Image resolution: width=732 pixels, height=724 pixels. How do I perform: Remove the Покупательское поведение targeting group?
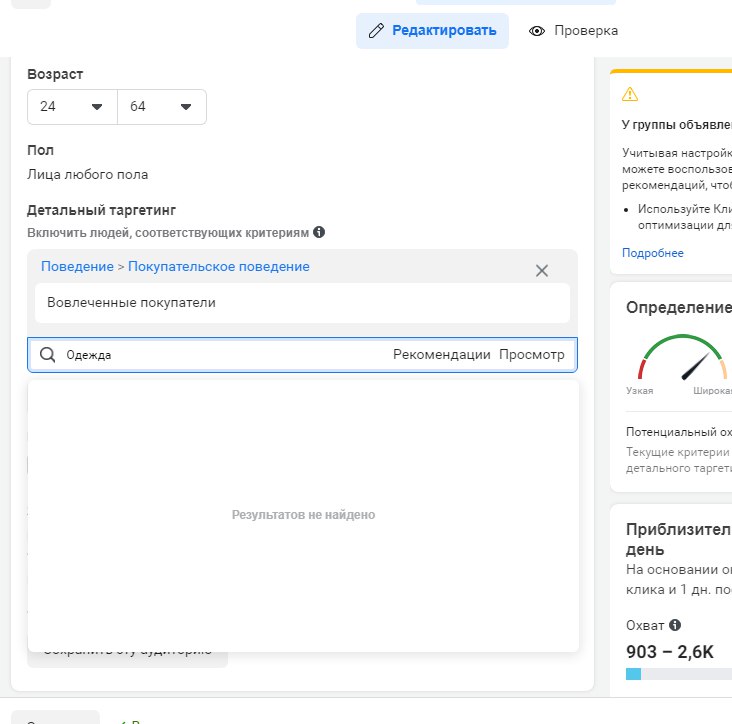(542, 271)
